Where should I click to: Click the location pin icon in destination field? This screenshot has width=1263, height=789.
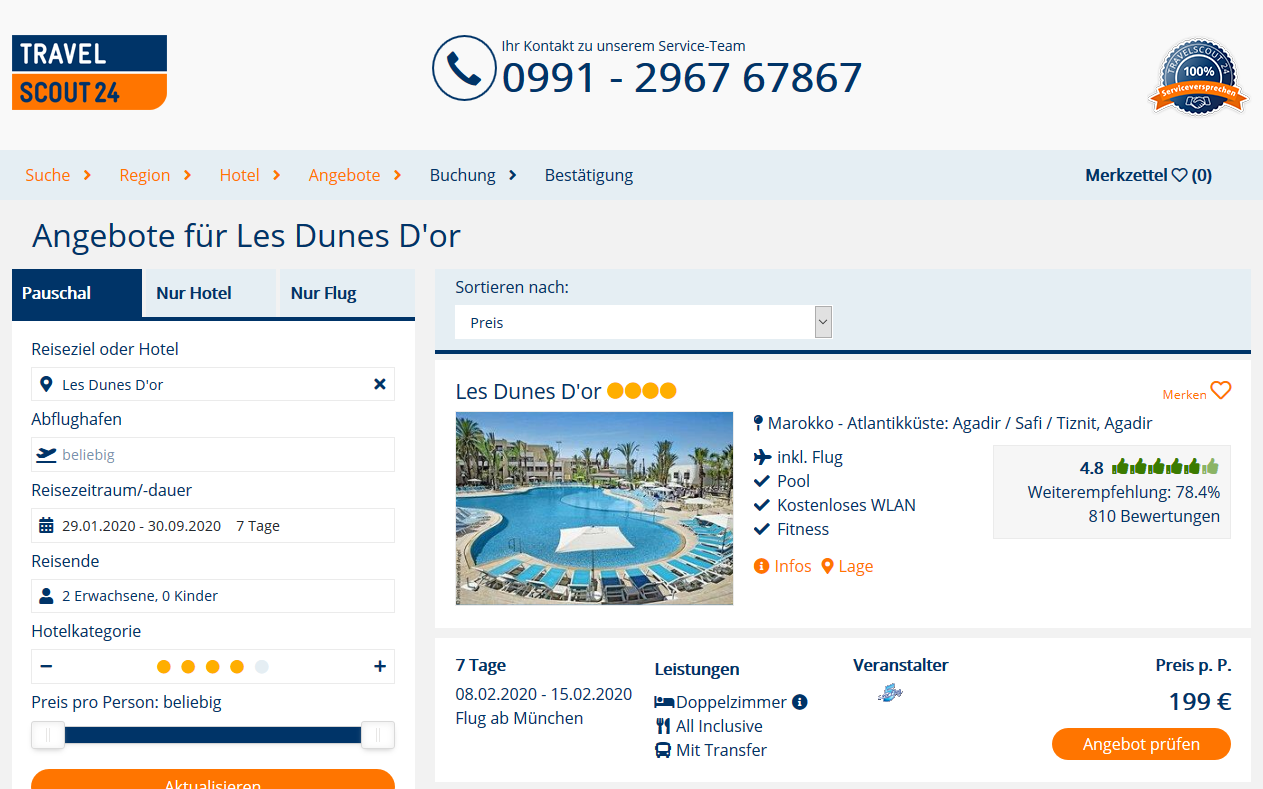click(46, 384)
